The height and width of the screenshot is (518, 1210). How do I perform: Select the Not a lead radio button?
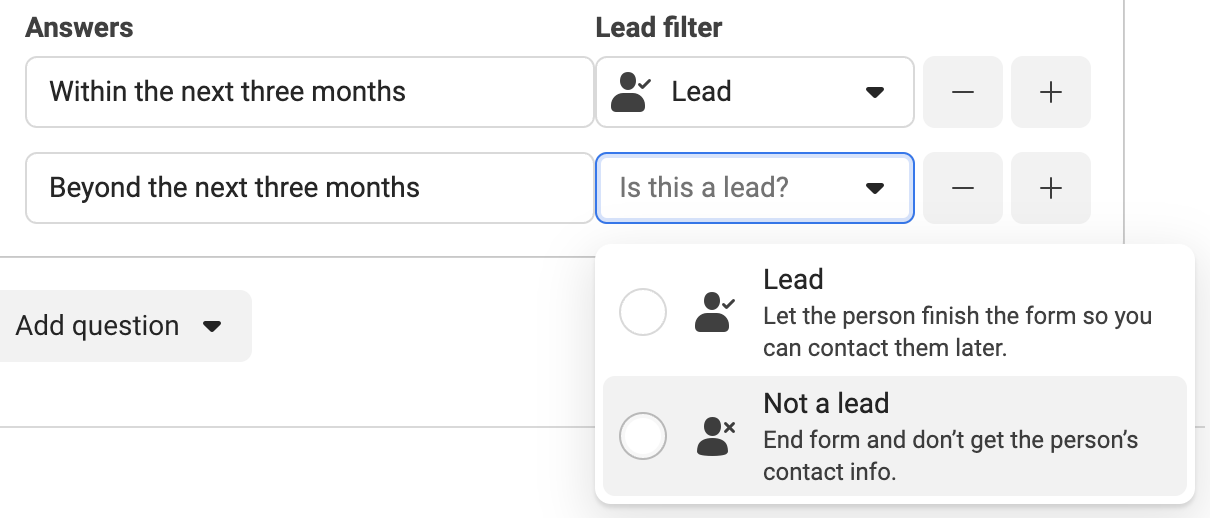643,436
